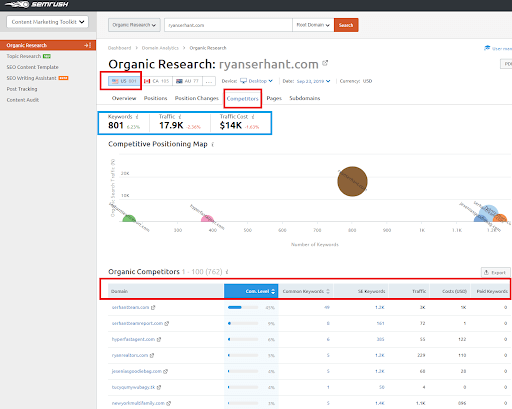The height and width of the screenshot is (409, 512).
Task: Open Topic Research in the sidebar
Action: coord(24,56)
